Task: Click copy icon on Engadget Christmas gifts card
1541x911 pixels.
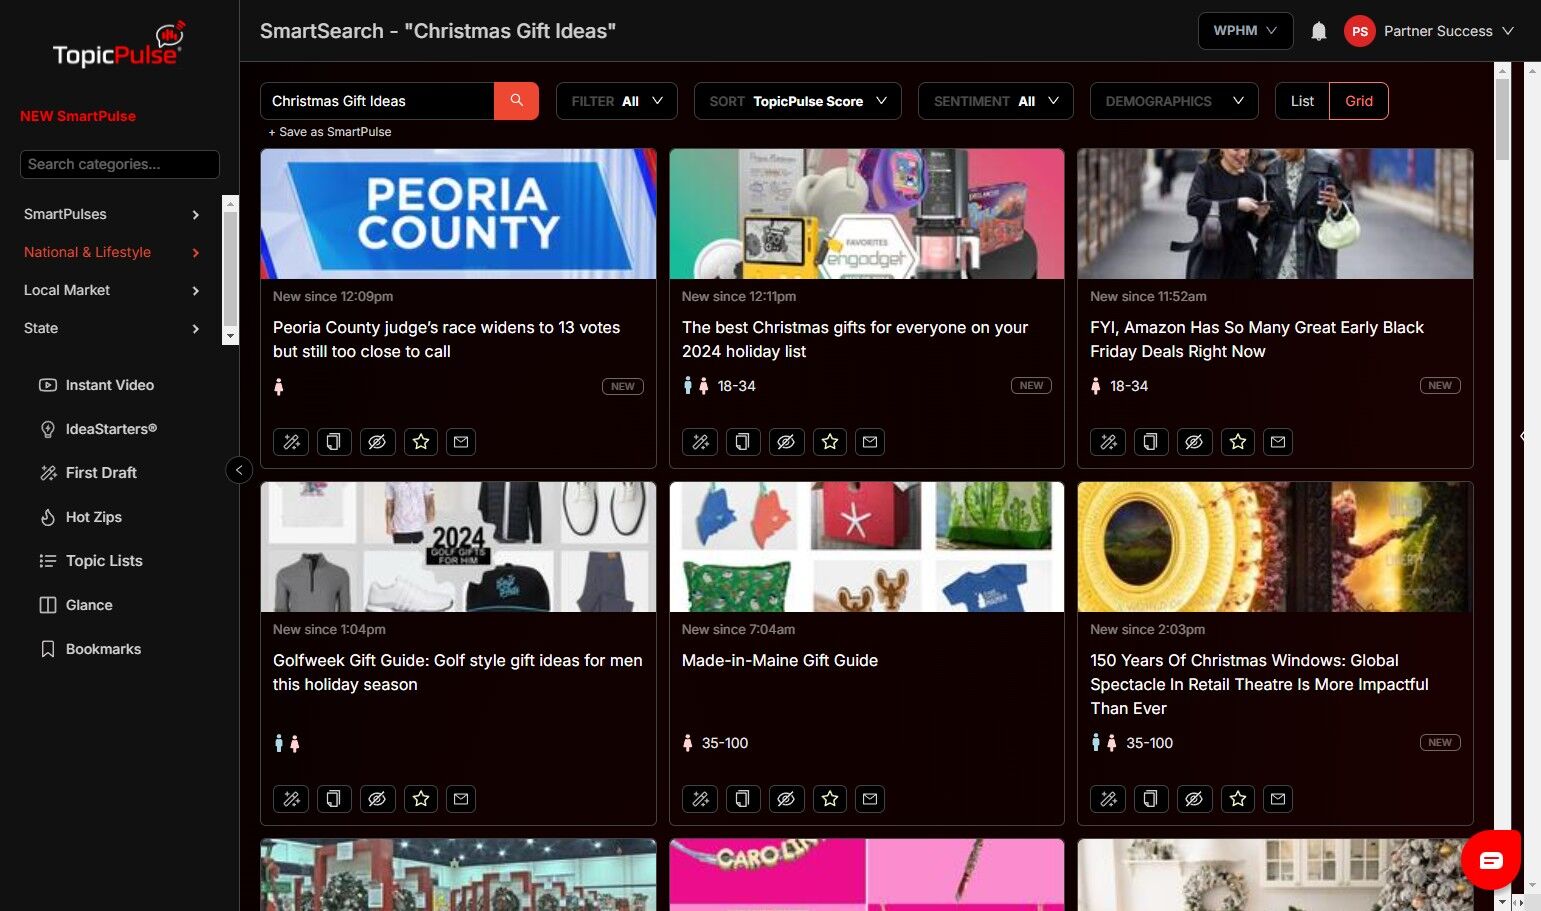Action: 742,442
